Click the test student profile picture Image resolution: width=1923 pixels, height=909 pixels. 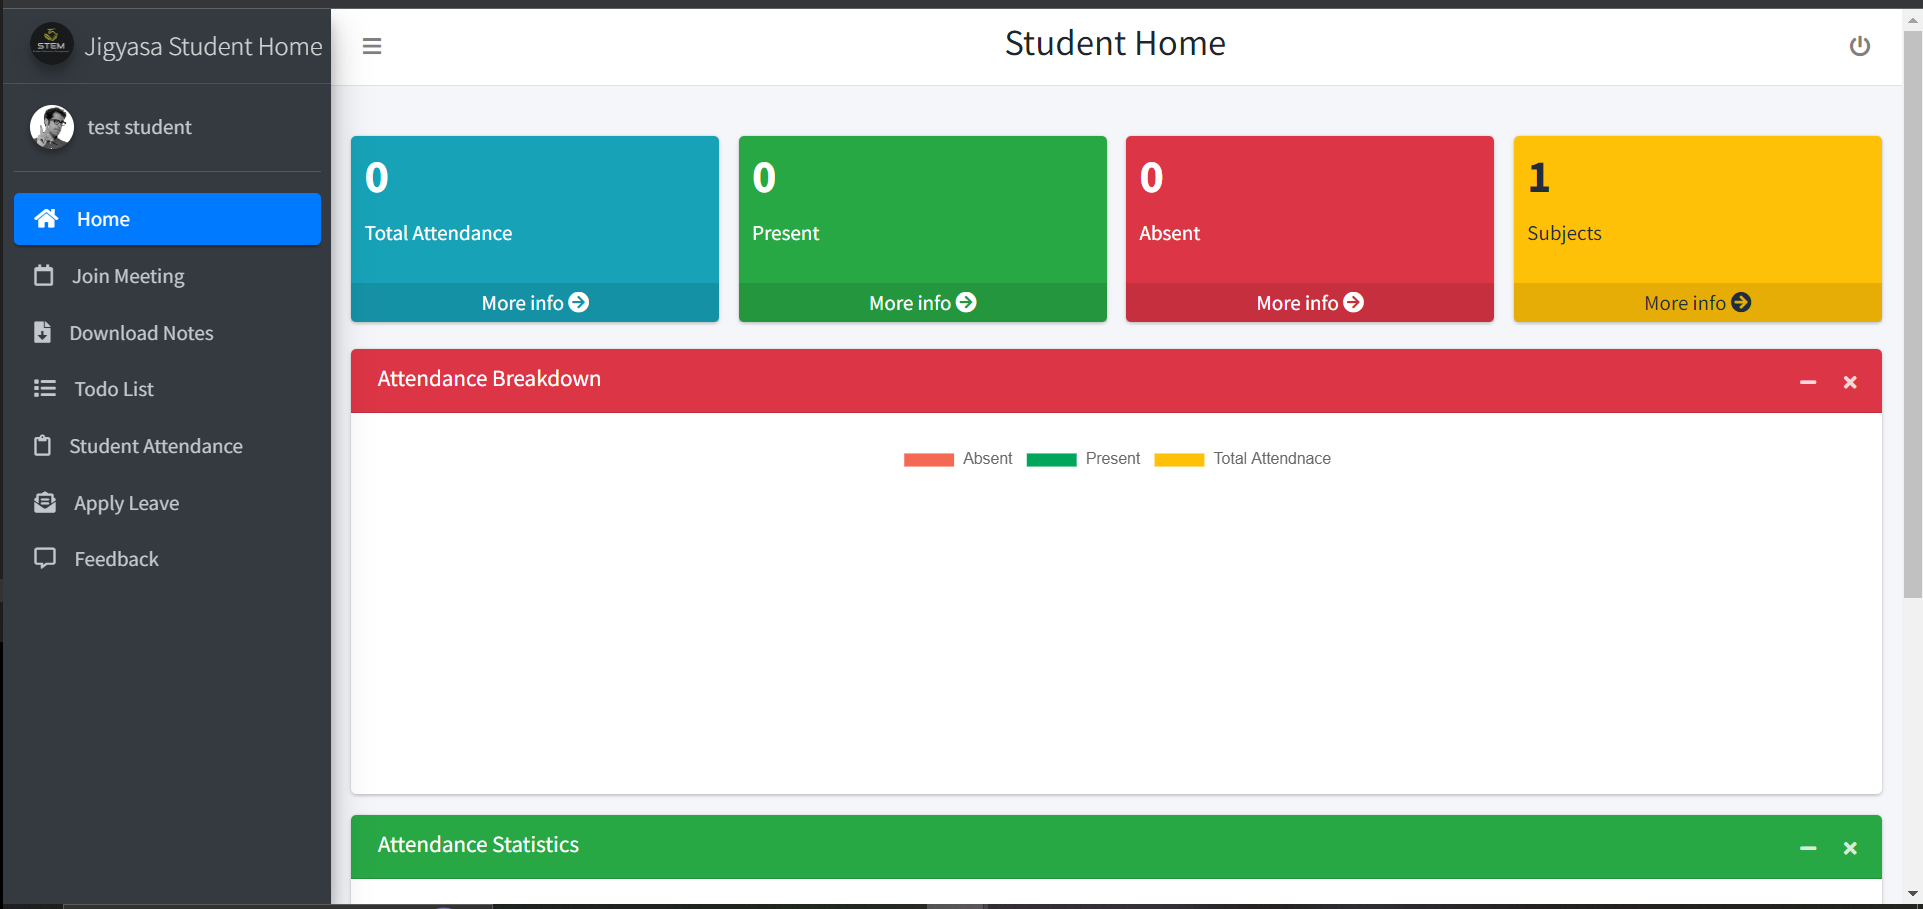pos(51,127)
